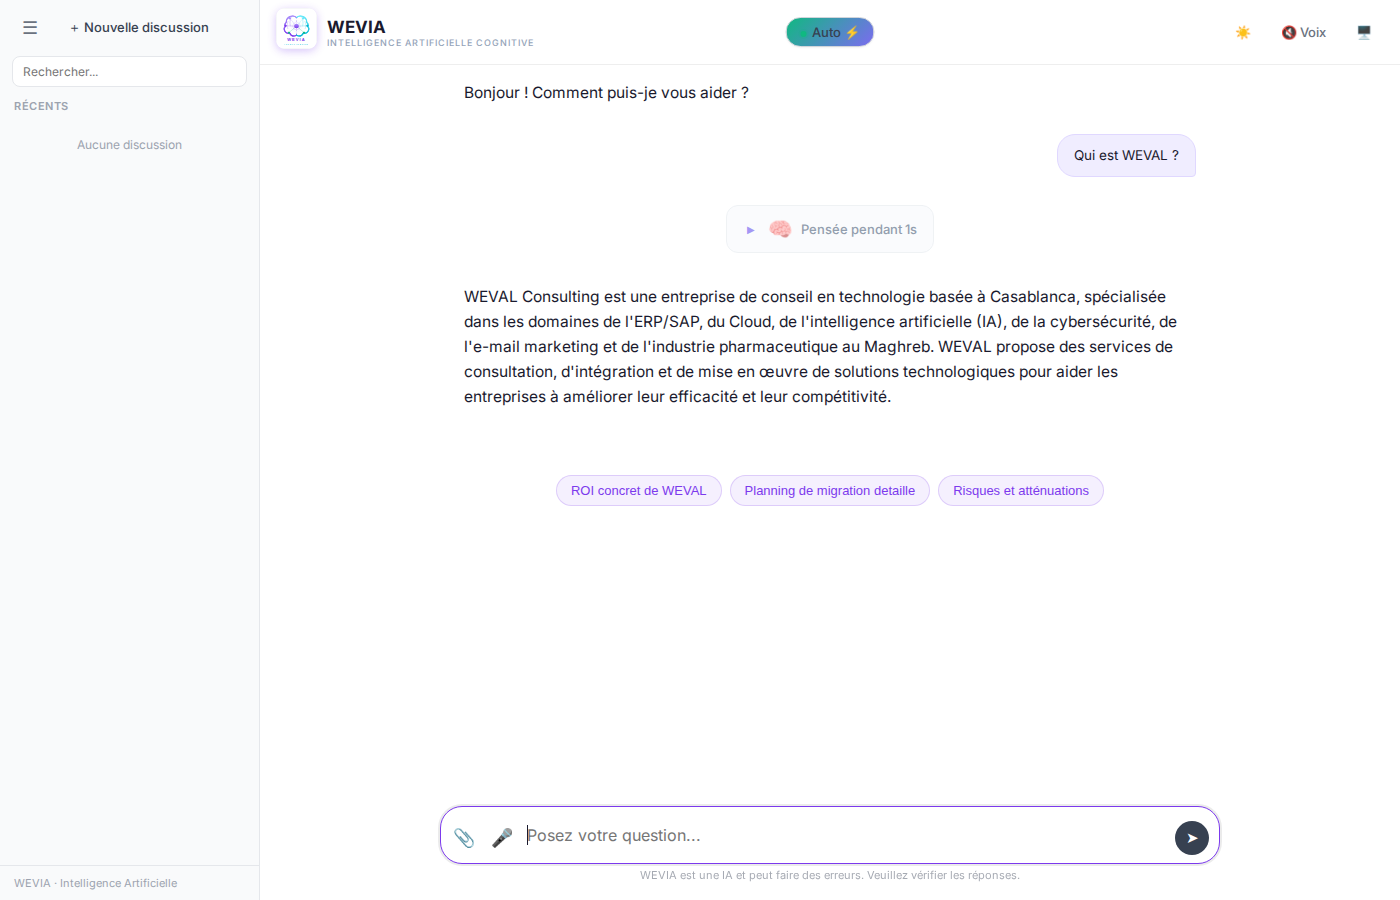
Task: Click the paperclip attach file icon
Action: (464, 837)
